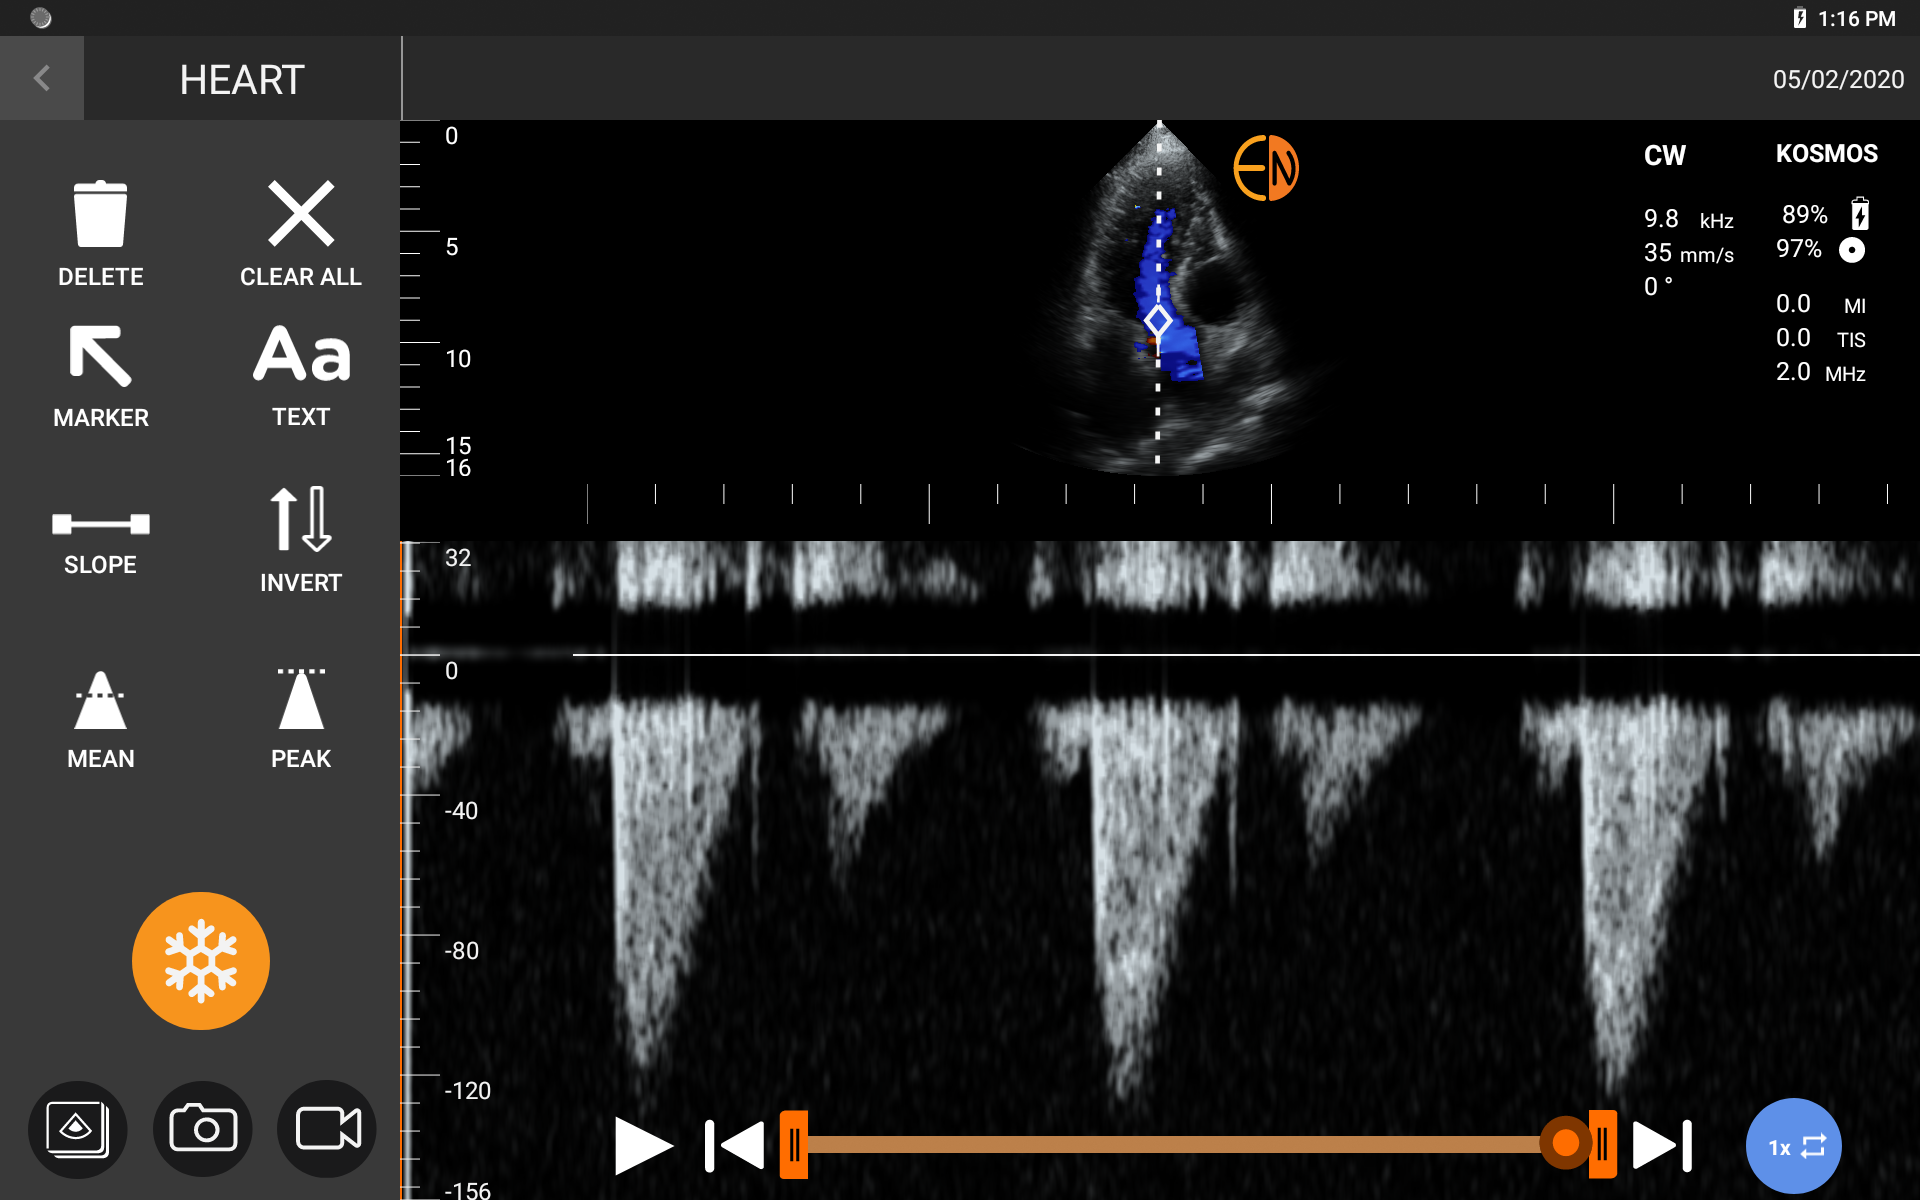The width and height of the screenshot is (1920, 1200).
Task: Open the saved image gallery icon
Action: 78,1130
